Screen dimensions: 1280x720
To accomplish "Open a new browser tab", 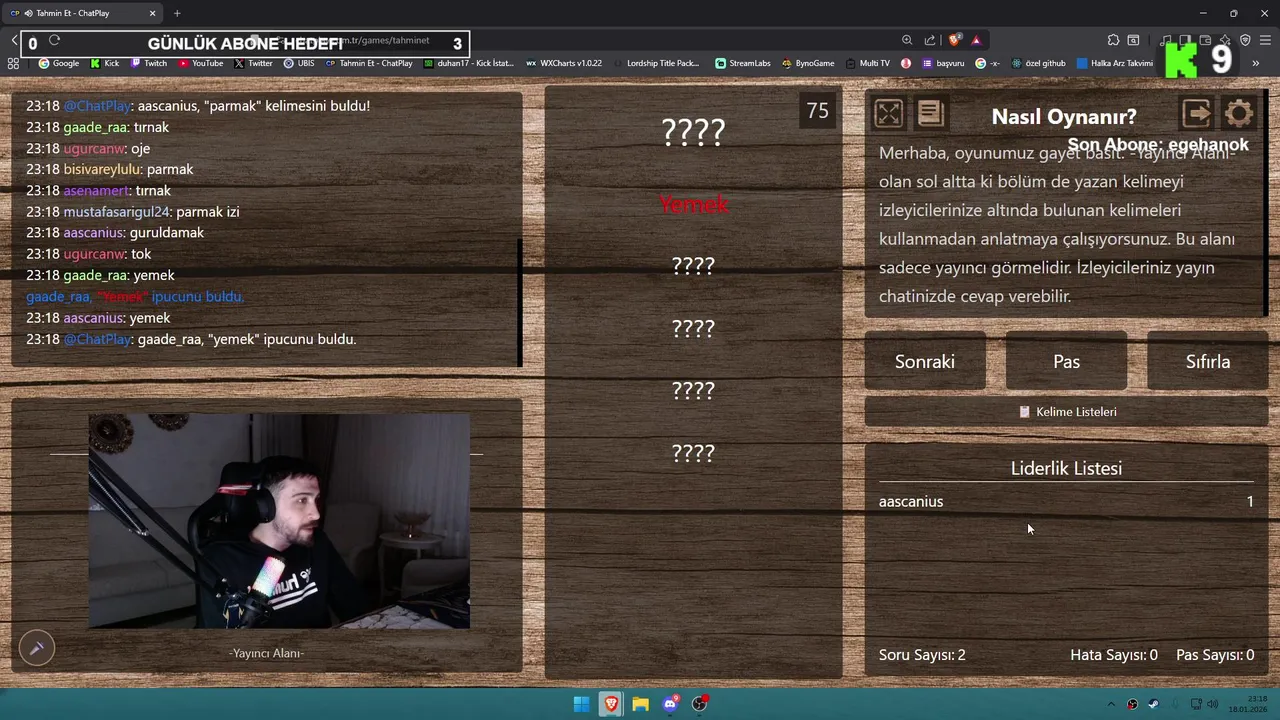I will click(177, 13).
